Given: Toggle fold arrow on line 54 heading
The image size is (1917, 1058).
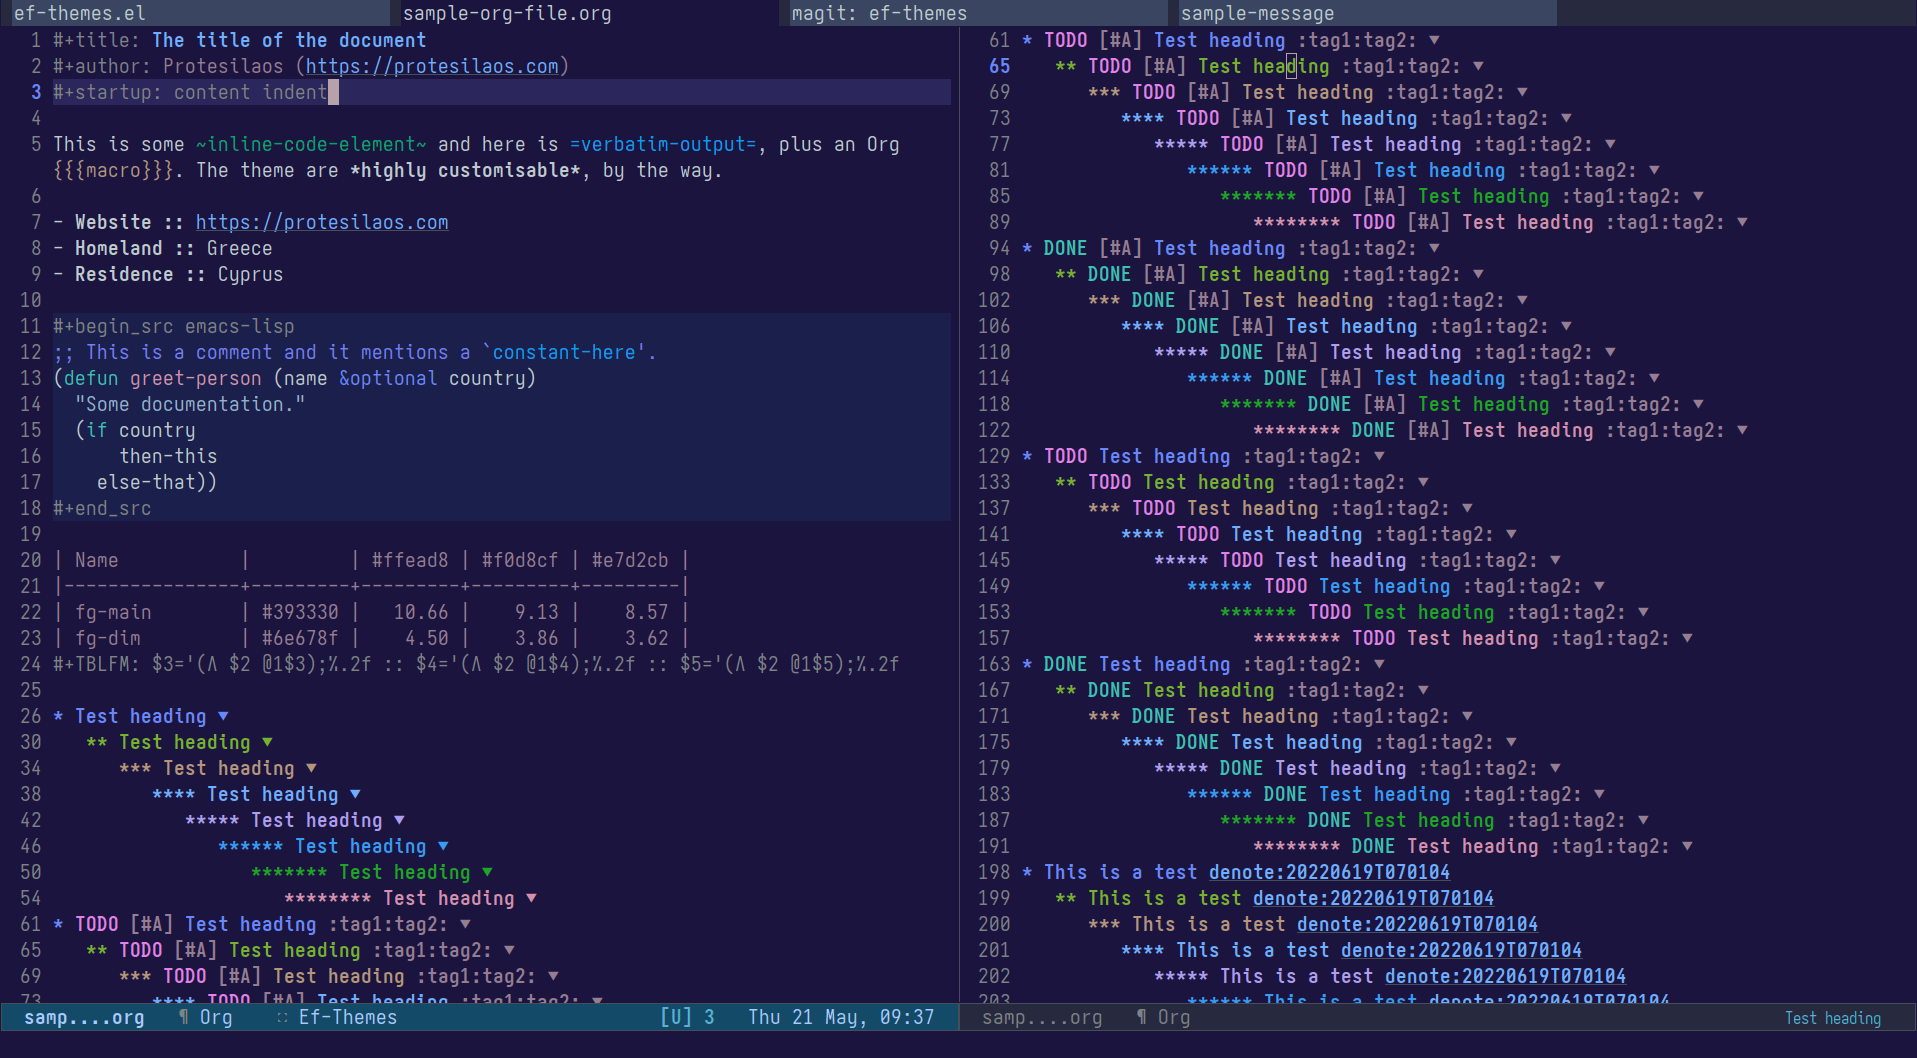Looking at the screenshot, I should tap(531, 898).
